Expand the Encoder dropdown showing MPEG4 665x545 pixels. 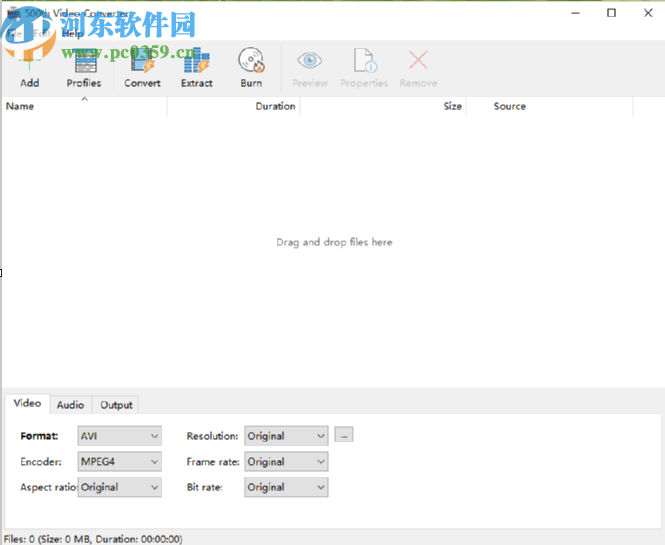pos(120,461)
